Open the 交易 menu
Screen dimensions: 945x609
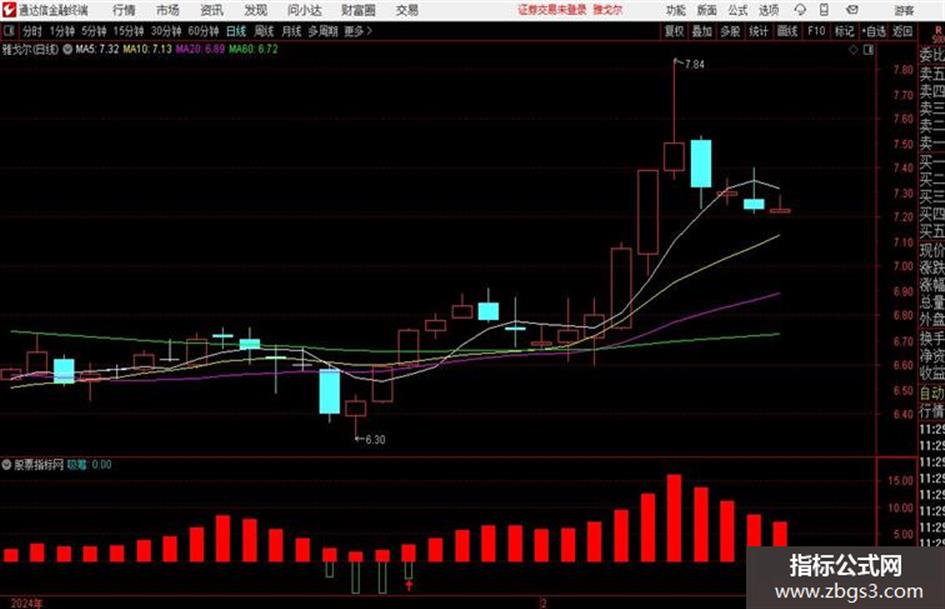click(407, 10)
